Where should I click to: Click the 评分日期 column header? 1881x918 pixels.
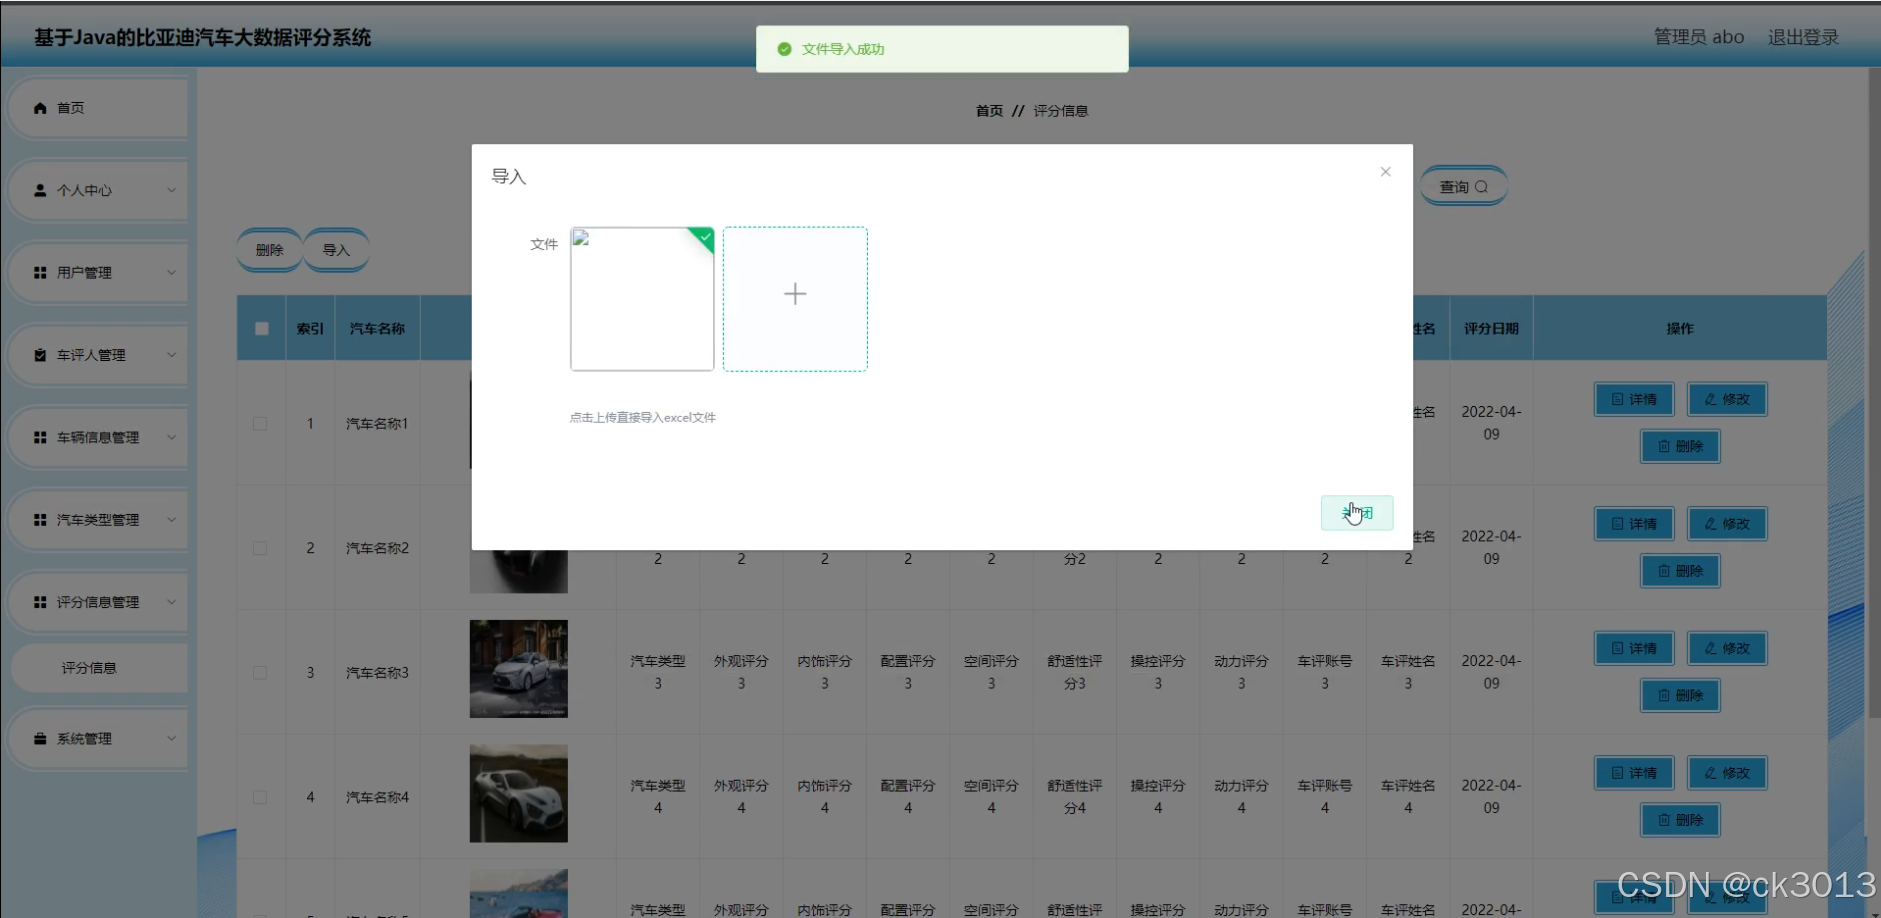tap(1491, 328)
